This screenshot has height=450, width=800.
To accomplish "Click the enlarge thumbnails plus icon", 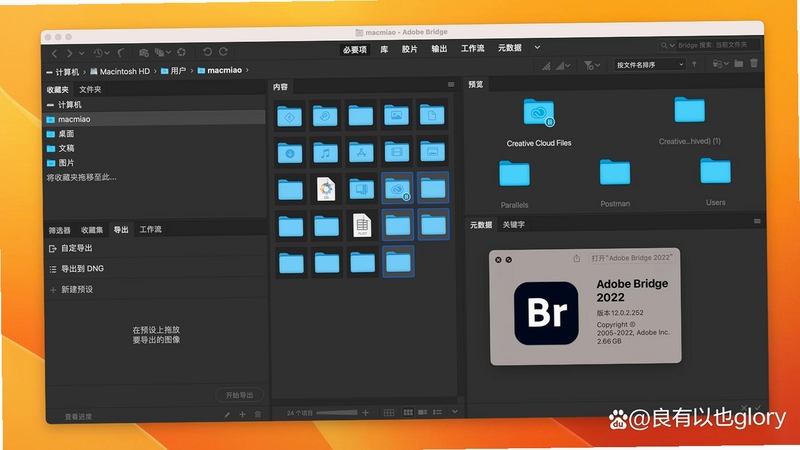I will pos(365,413).
